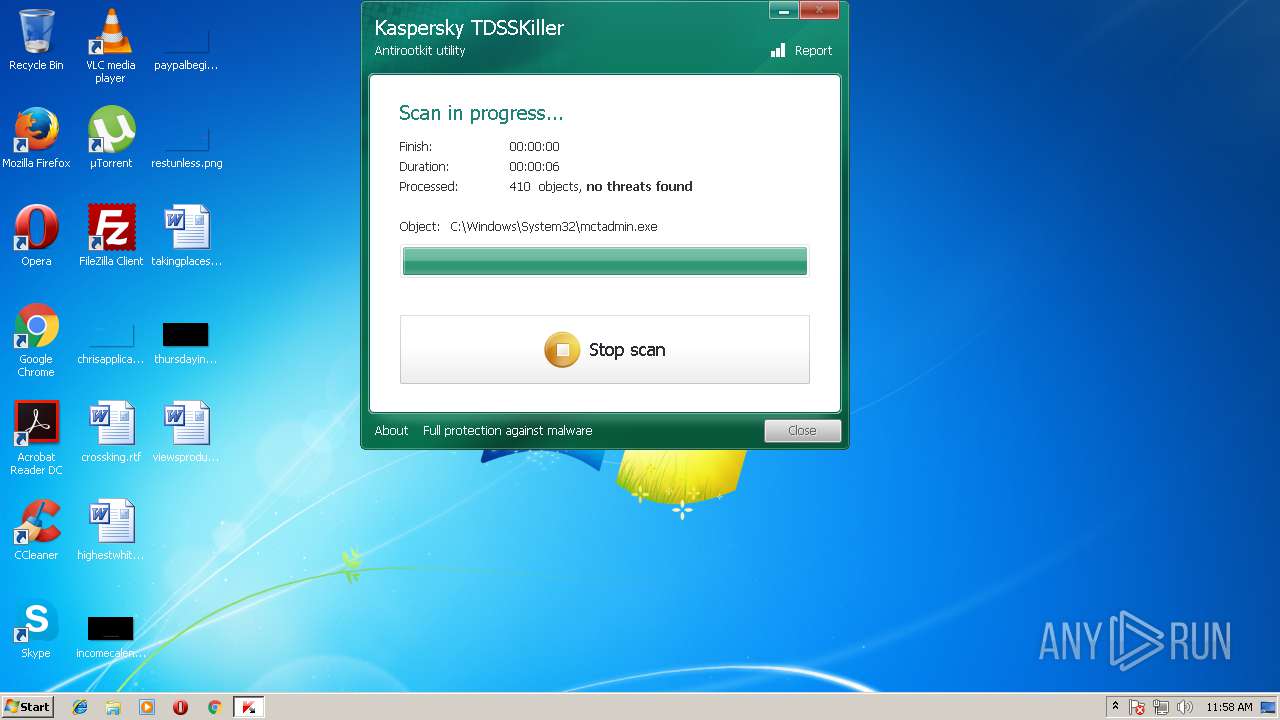Select incomecalen... desktop file
The width and height of the screenshot is (1280, 720).
(111, 635)
